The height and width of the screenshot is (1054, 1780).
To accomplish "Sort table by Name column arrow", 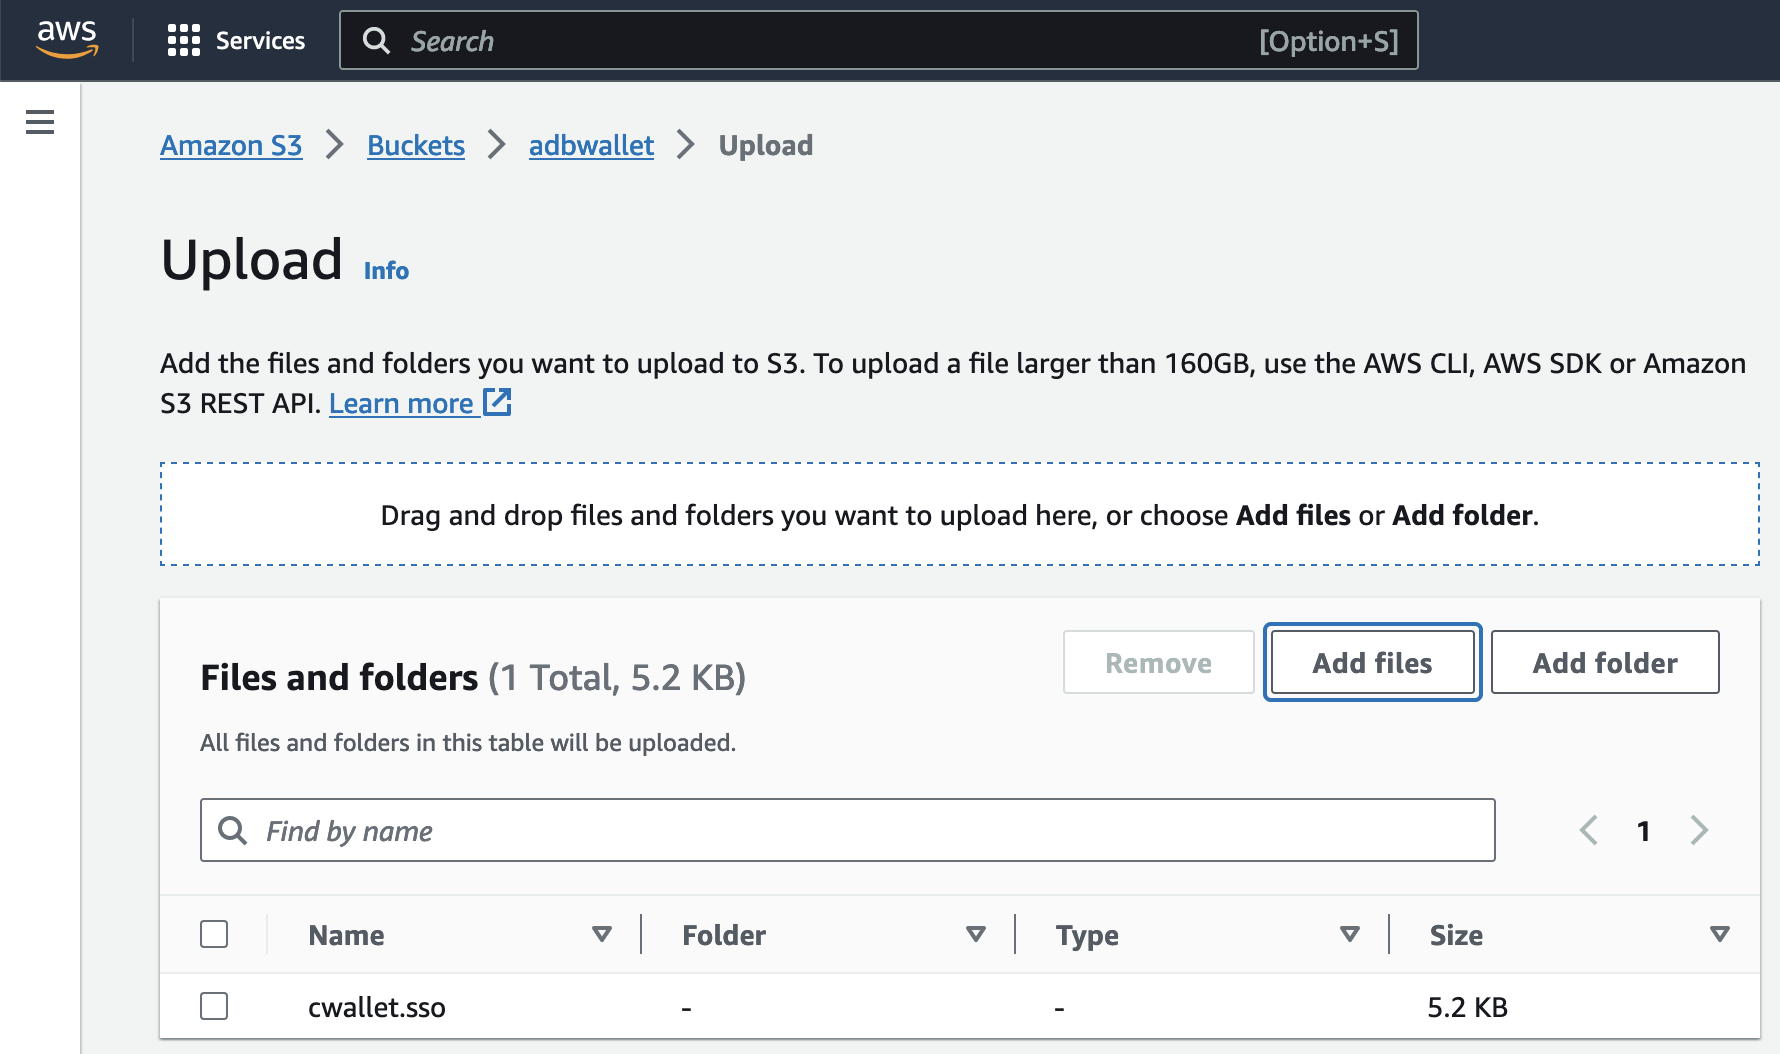I will (602, 934).
